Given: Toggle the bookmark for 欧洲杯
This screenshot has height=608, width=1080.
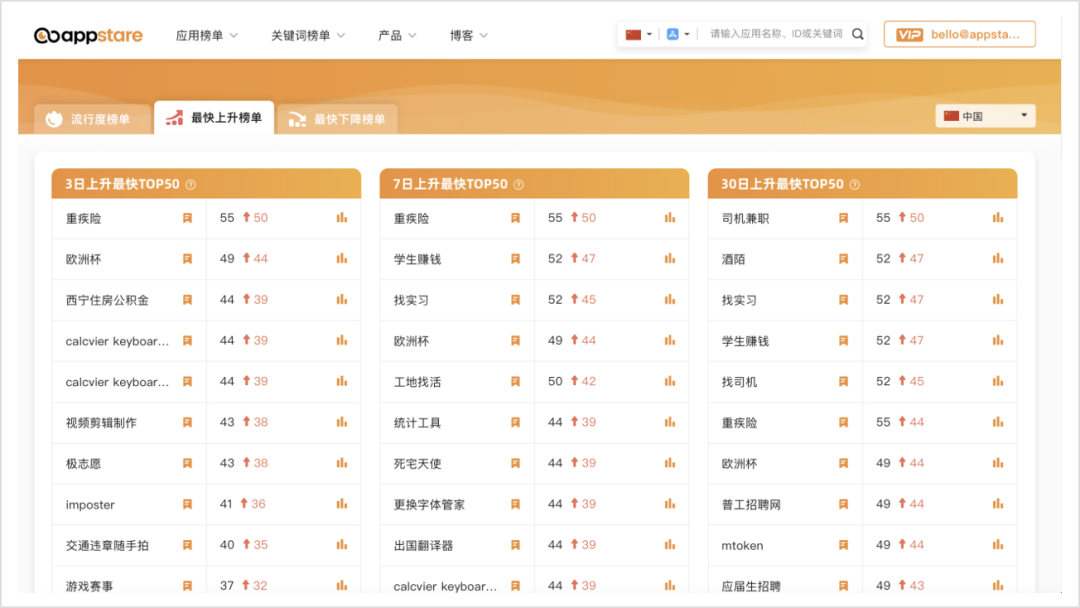Looking at the screenshot, I should 186,258.
